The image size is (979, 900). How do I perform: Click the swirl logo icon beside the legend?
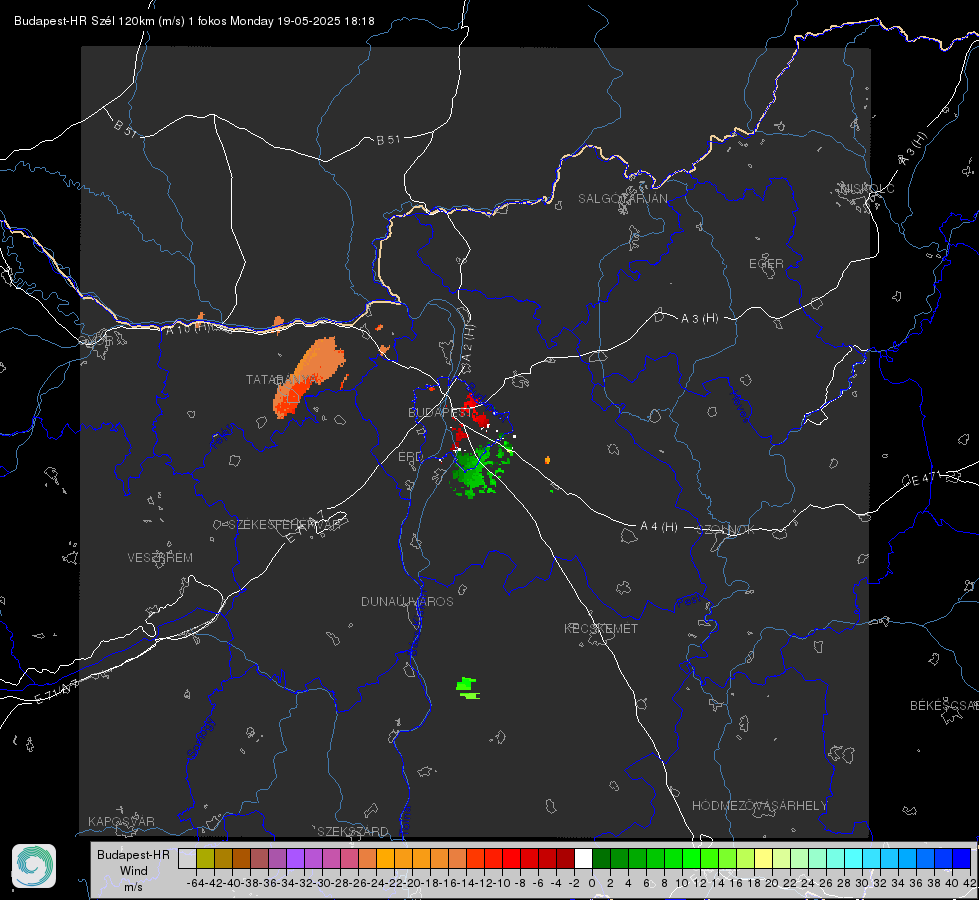point(34,866)
